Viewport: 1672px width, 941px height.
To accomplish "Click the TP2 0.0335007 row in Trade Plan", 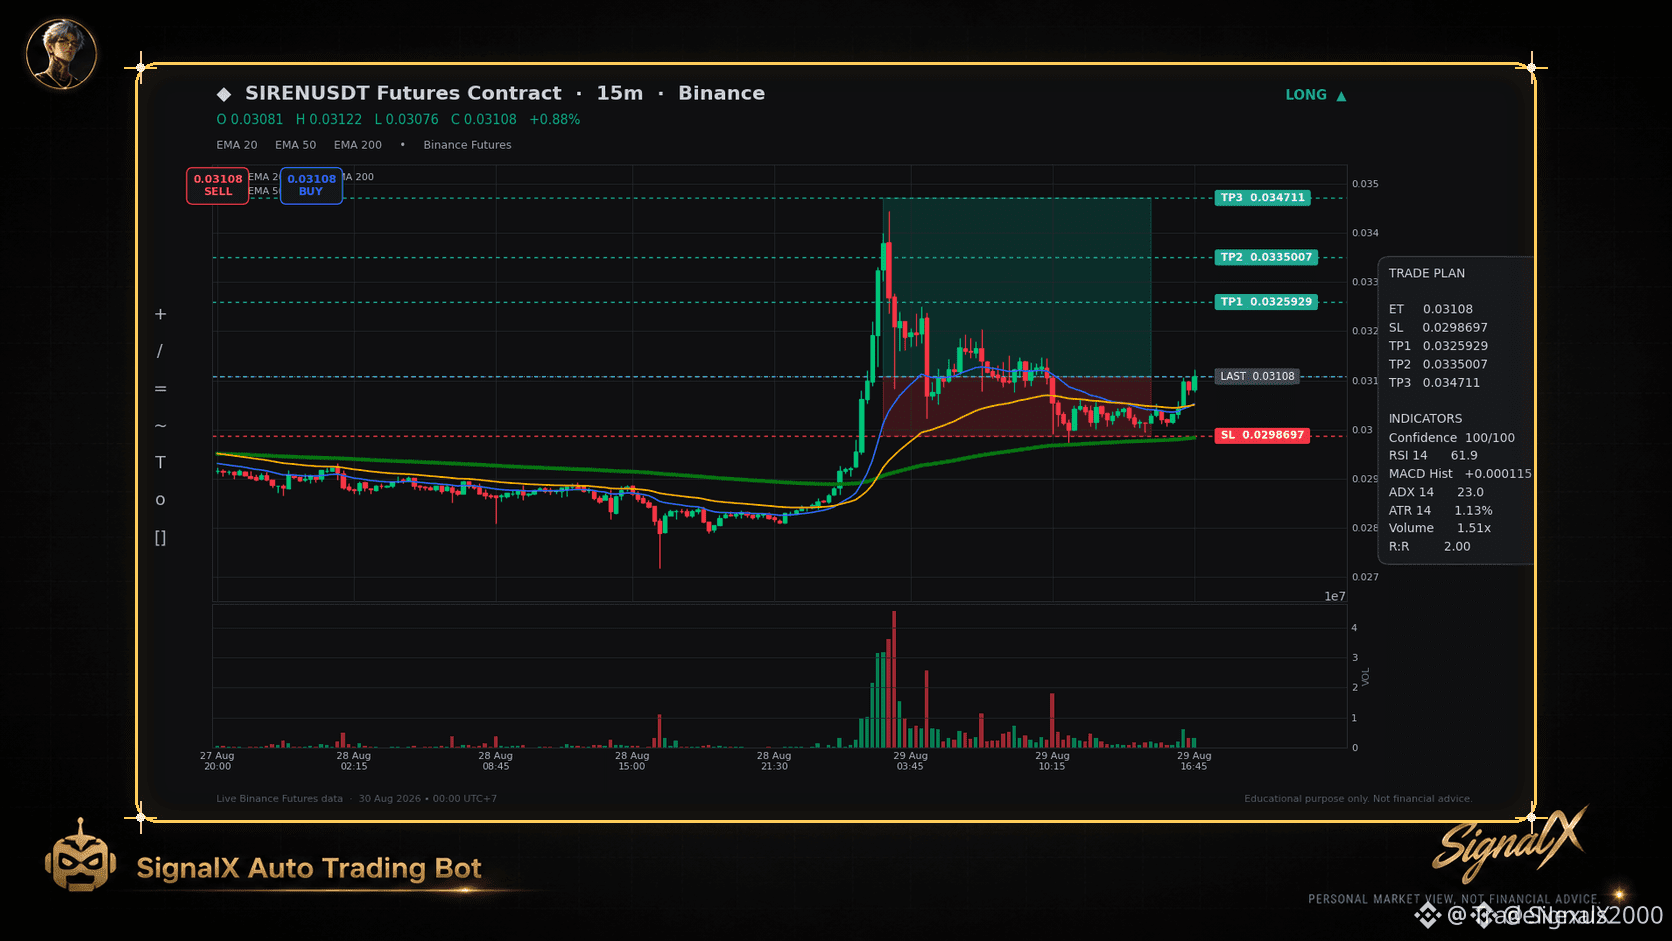I will [1438, 364].
